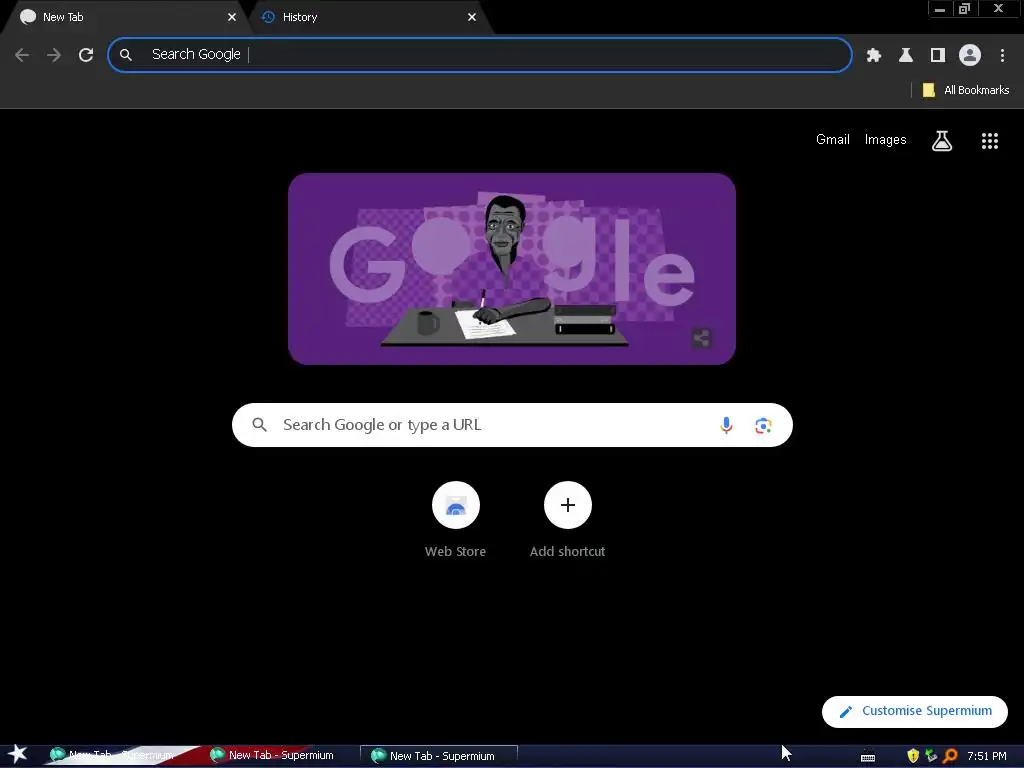
Task: Click the forward navigation arrow
Action: [54, 55]
